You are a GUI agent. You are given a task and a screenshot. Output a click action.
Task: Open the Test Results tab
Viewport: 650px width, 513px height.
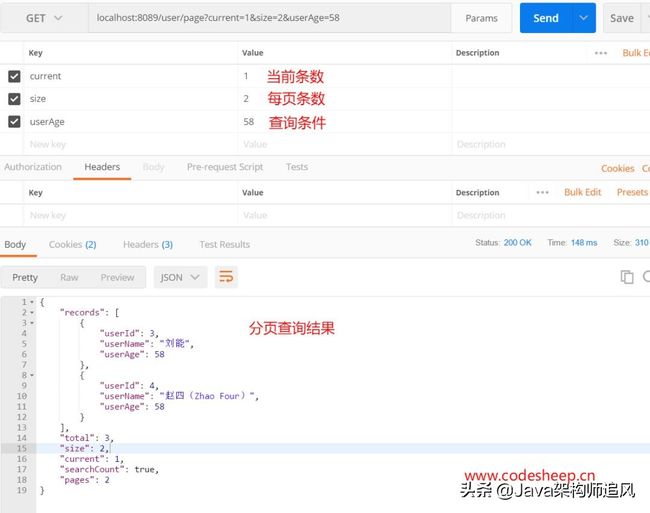click(225, 244)
